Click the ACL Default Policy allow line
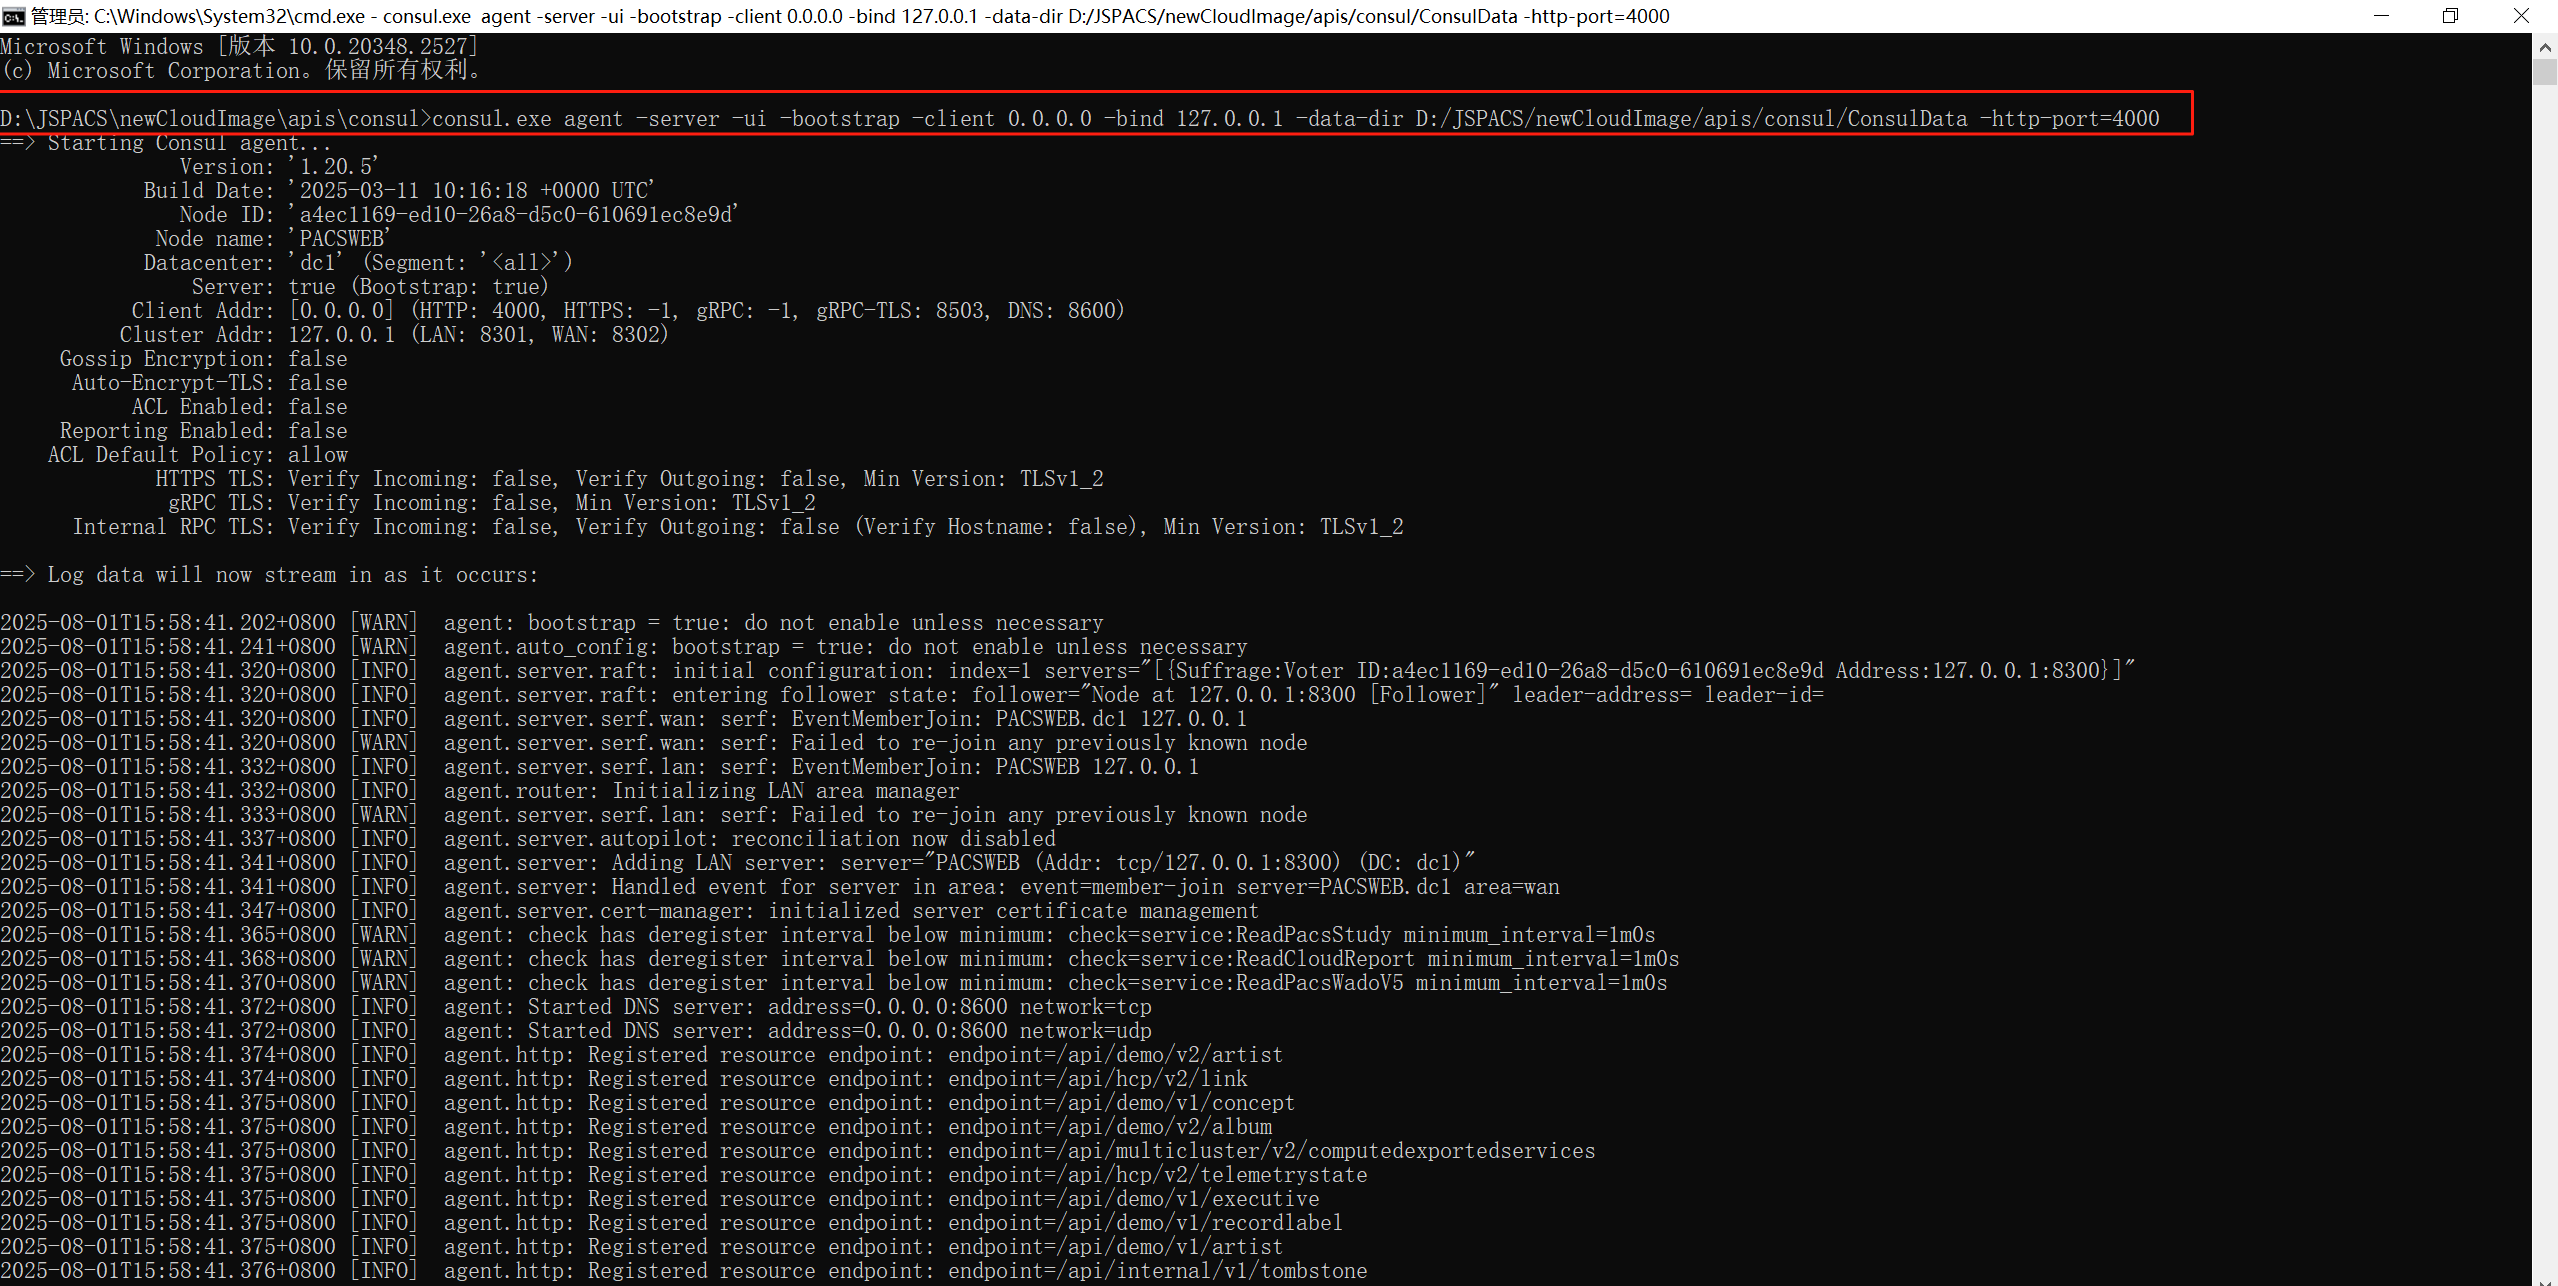The height and width of the screenshot is (1286, 2558). 198,455
